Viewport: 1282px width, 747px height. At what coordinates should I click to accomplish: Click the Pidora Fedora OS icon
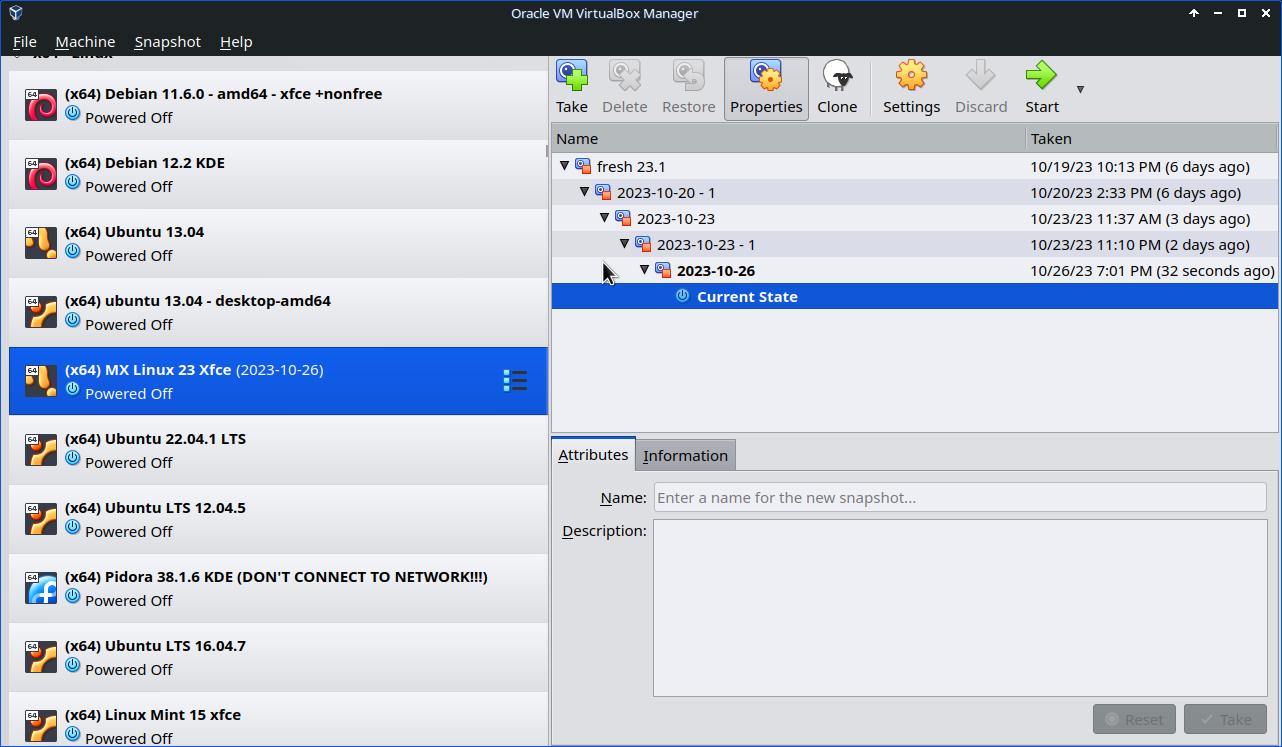[41, 588]
